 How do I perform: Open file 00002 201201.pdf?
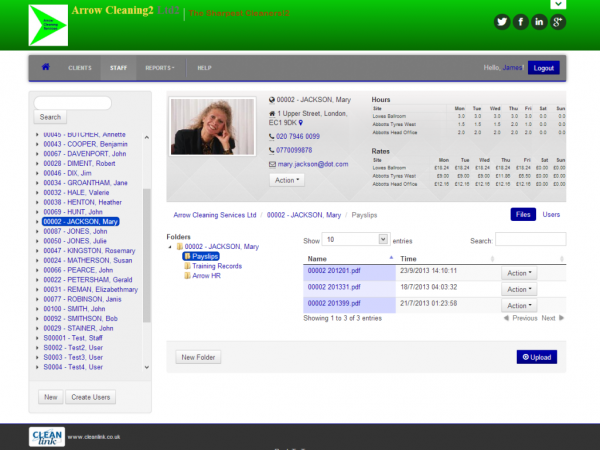tap(334, 271)
